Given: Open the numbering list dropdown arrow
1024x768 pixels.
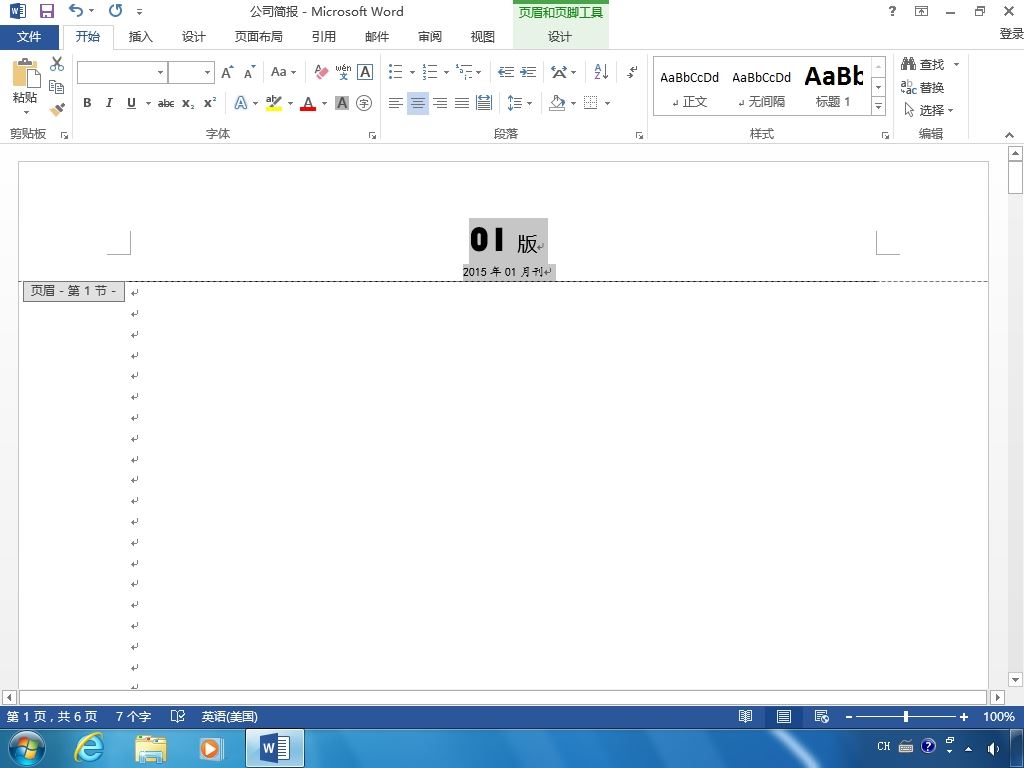Looking at the screenshot, I should [x=446, y=72].
